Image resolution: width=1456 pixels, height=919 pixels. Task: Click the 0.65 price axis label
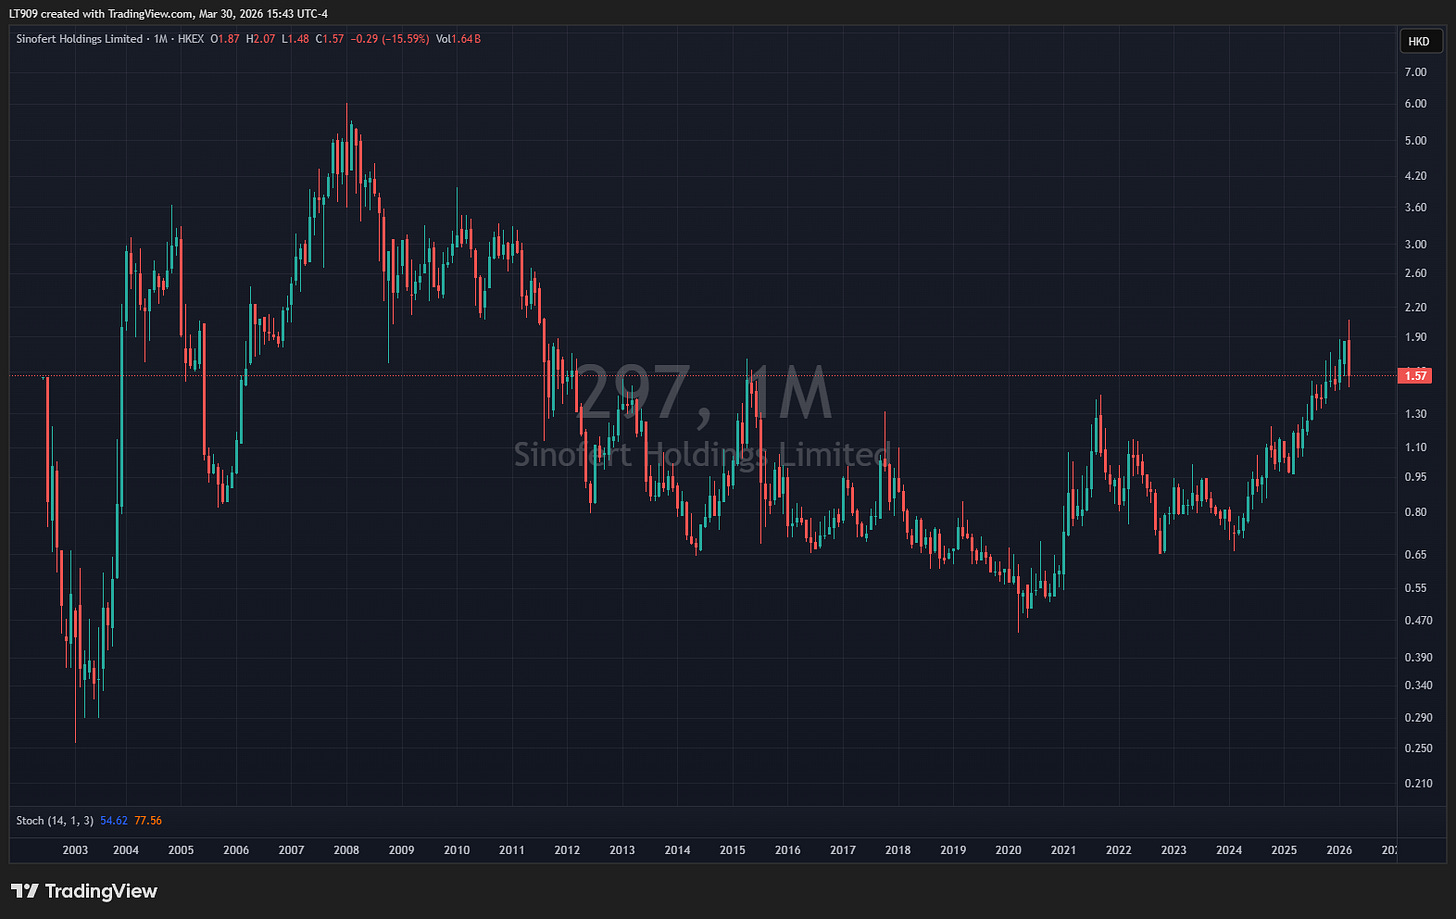(x=1415, y=554)
